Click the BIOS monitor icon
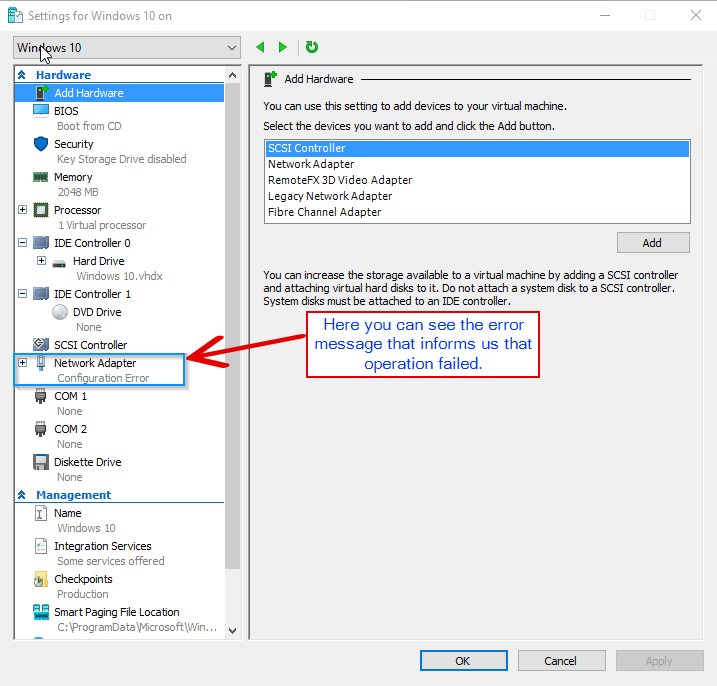717x686 pixels. coord(41,110)
